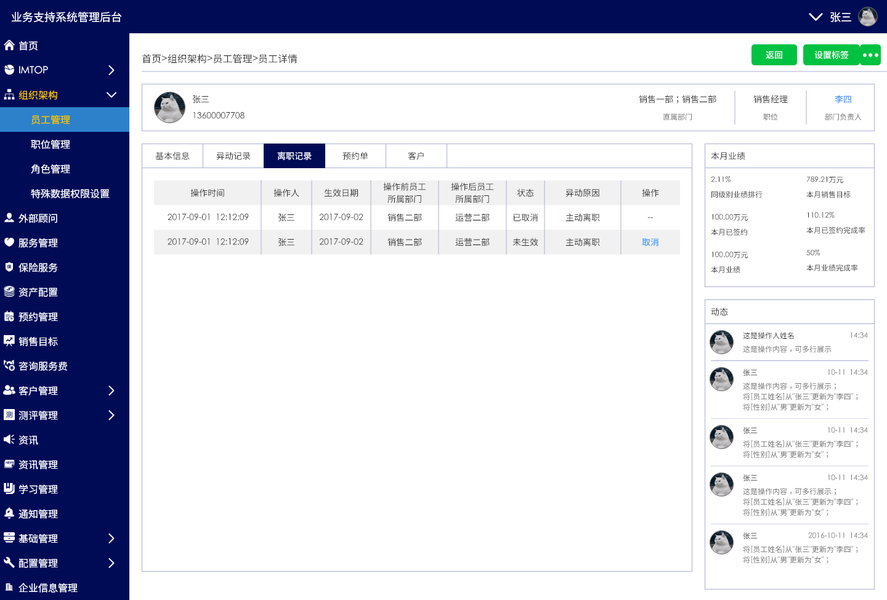Expand the IMTOP menu chevron
The height and width of the screenshot is (600, 887).
pos(111,70)
